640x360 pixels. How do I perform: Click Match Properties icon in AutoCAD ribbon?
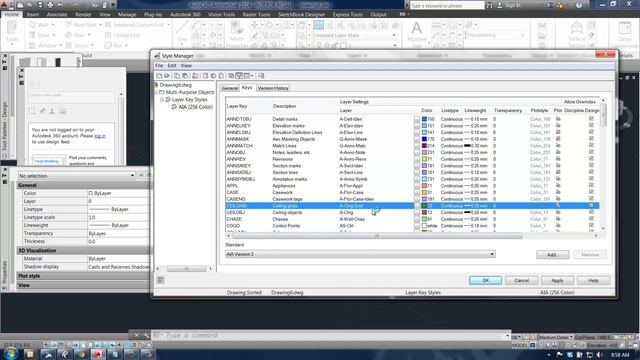[x=236, y=28]
